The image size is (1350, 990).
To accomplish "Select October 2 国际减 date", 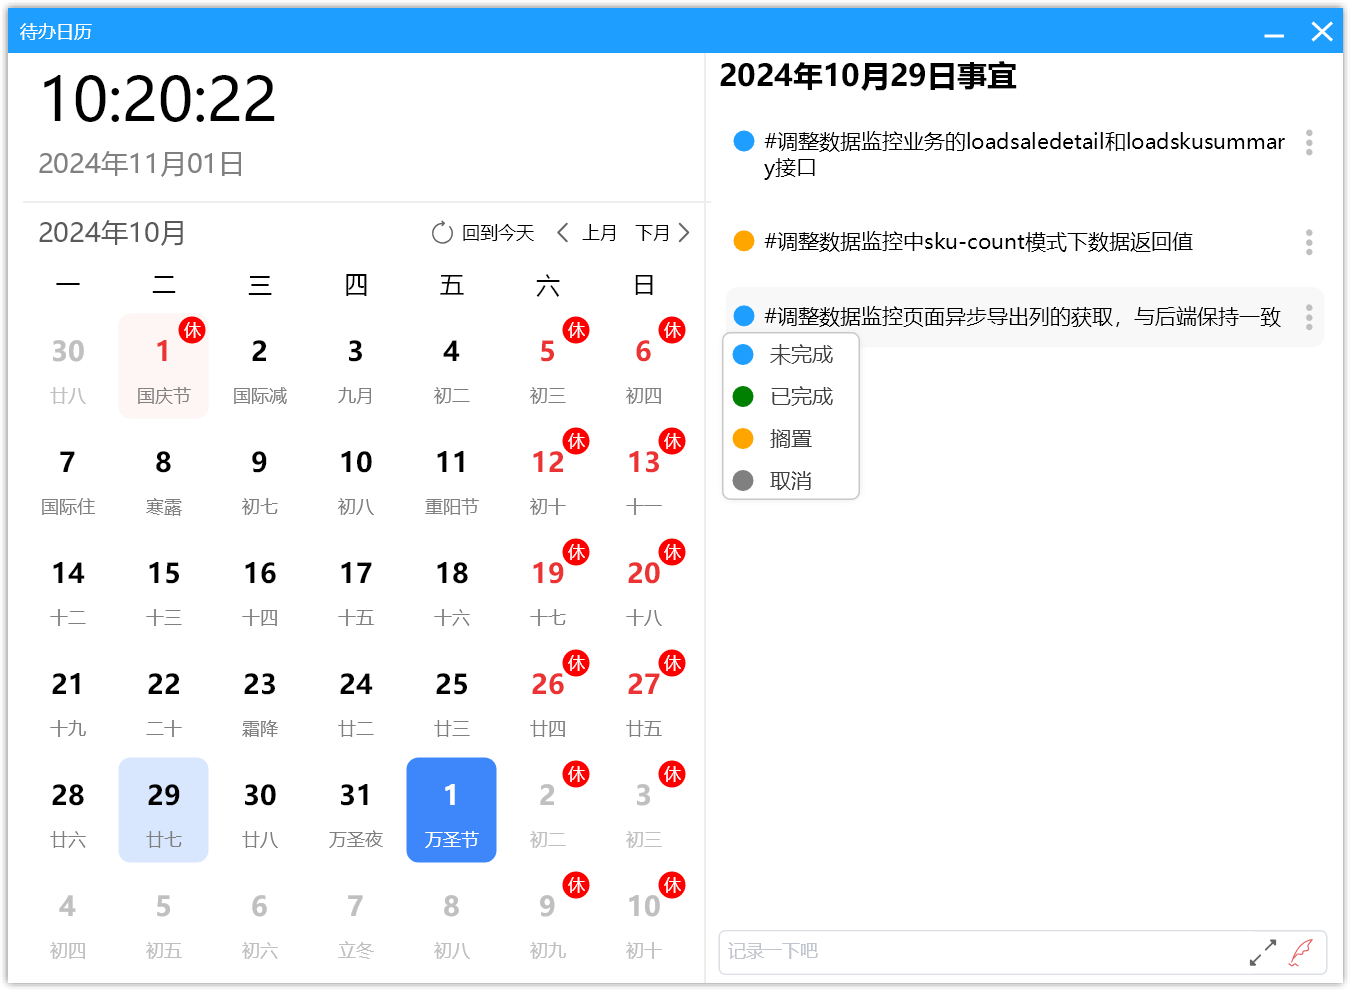I will tap(260, 366).
